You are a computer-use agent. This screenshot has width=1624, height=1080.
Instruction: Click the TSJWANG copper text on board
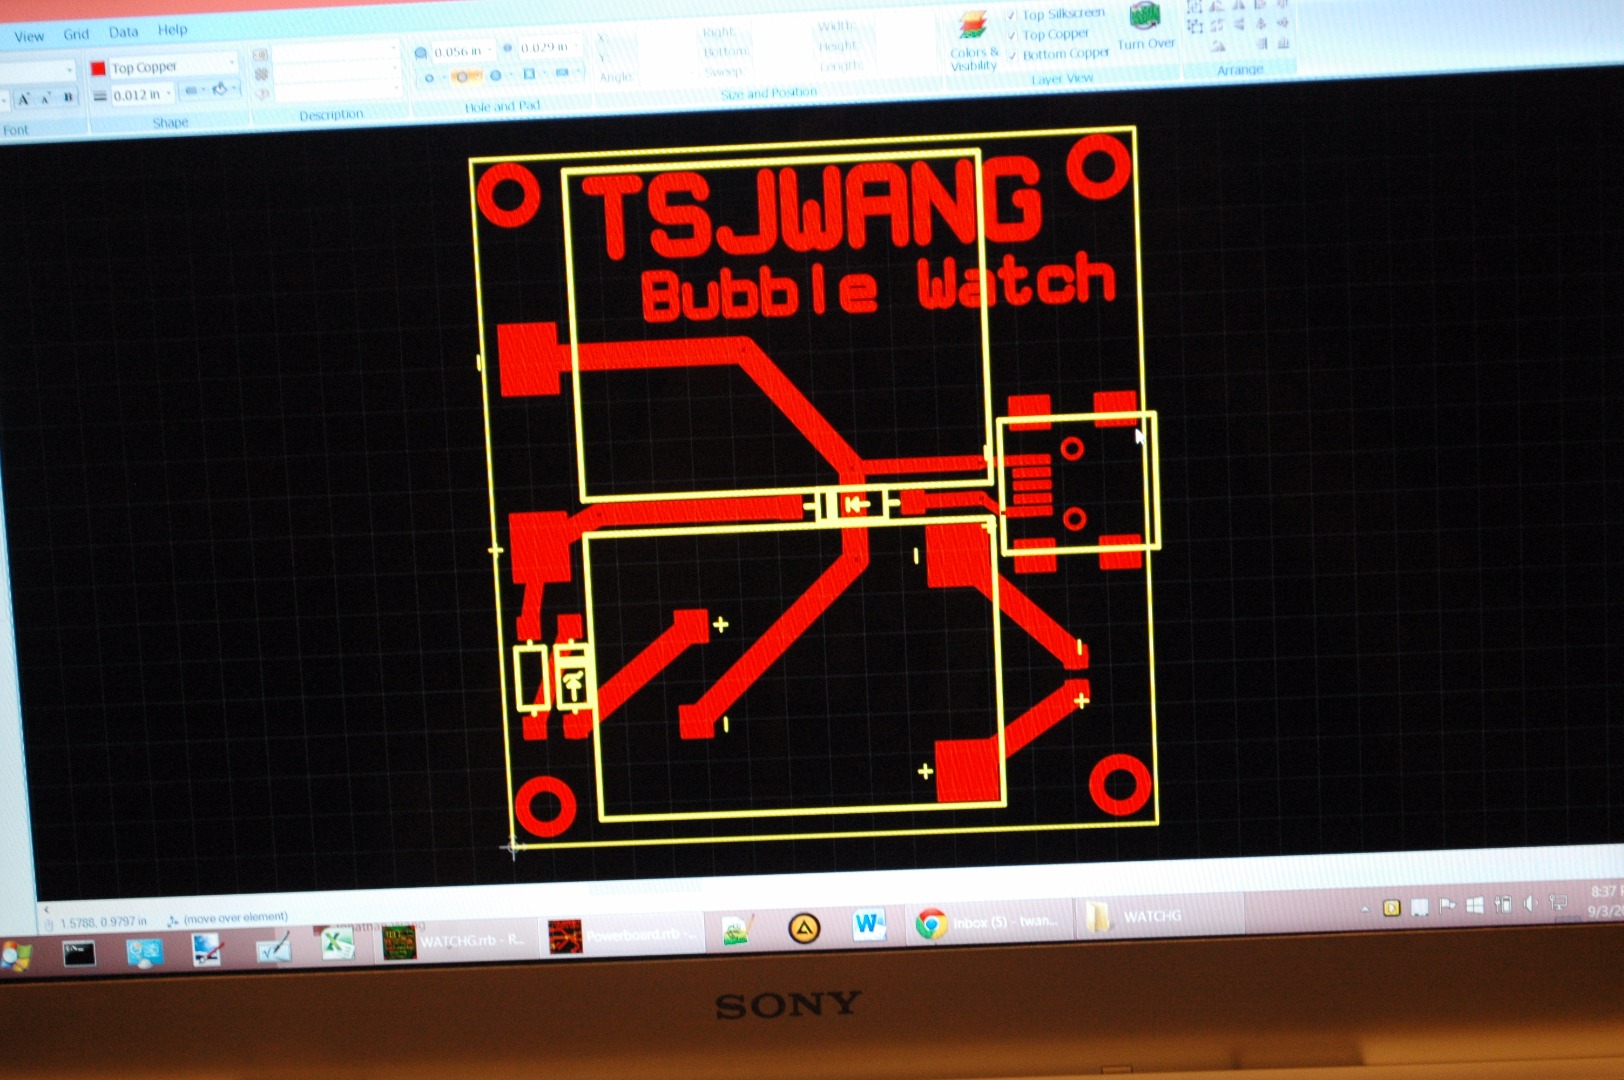pos(814,208)
